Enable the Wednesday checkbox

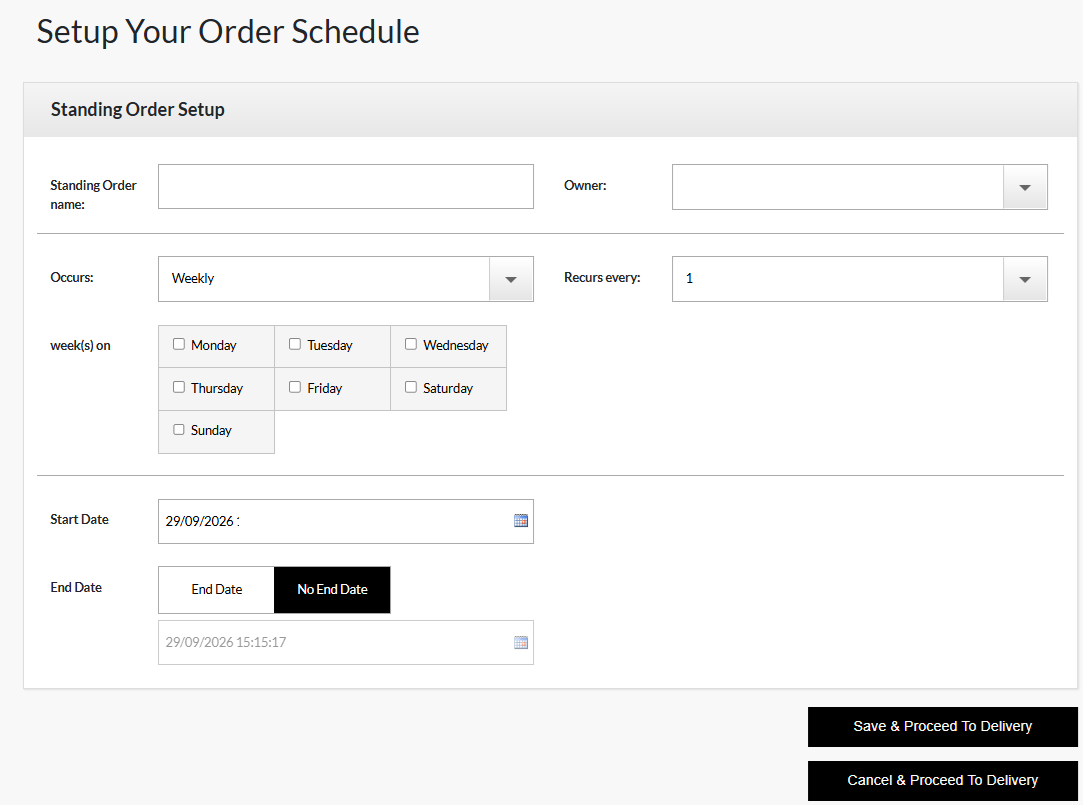411,344
